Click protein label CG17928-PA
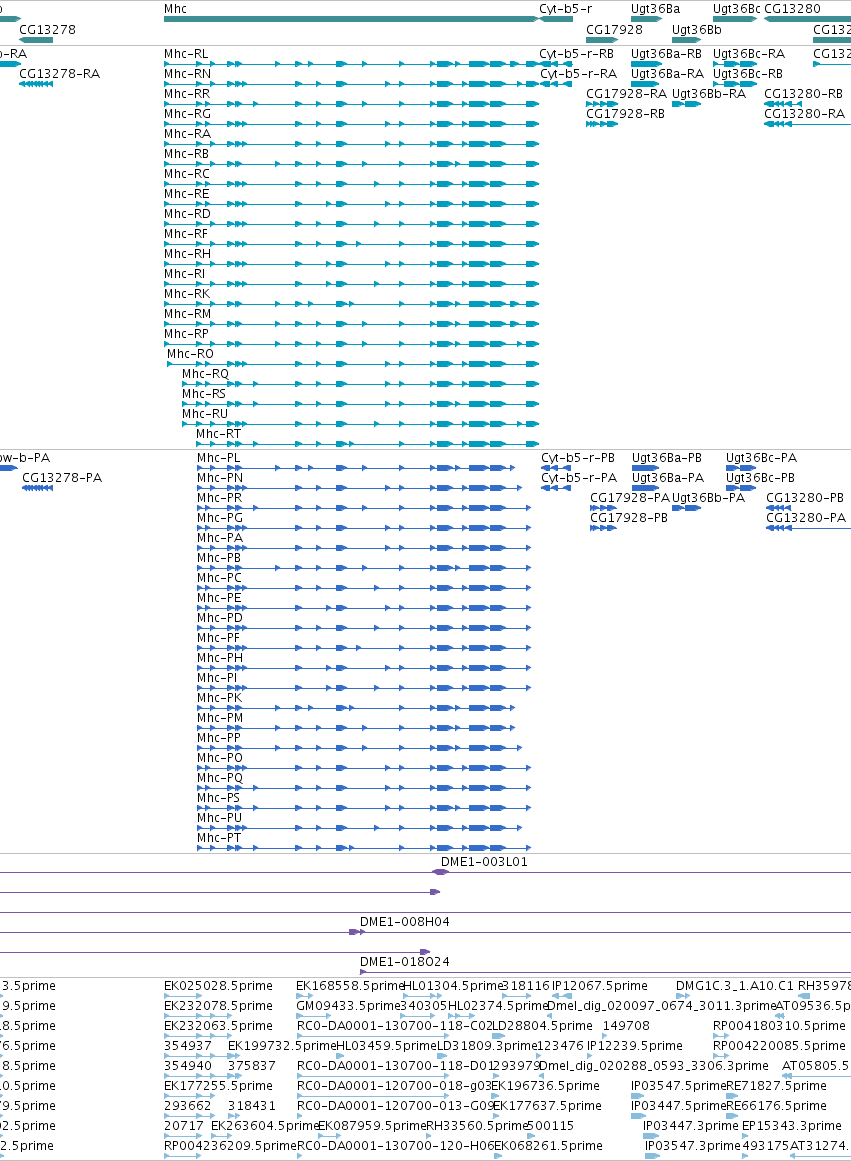 click(630, 498)
